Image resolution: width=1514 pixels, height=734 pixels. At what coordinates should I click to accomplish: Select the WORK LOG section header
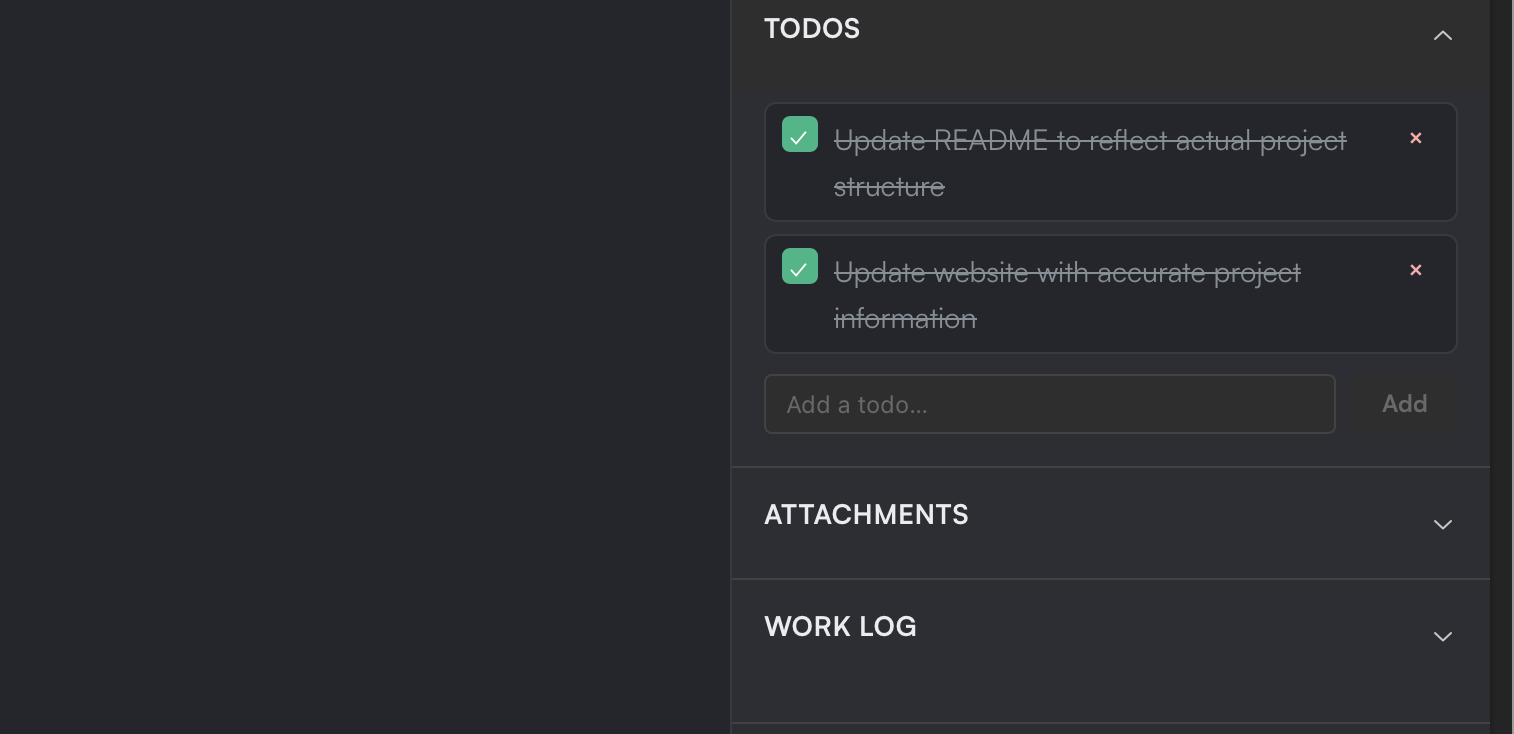tap(841, 627)
